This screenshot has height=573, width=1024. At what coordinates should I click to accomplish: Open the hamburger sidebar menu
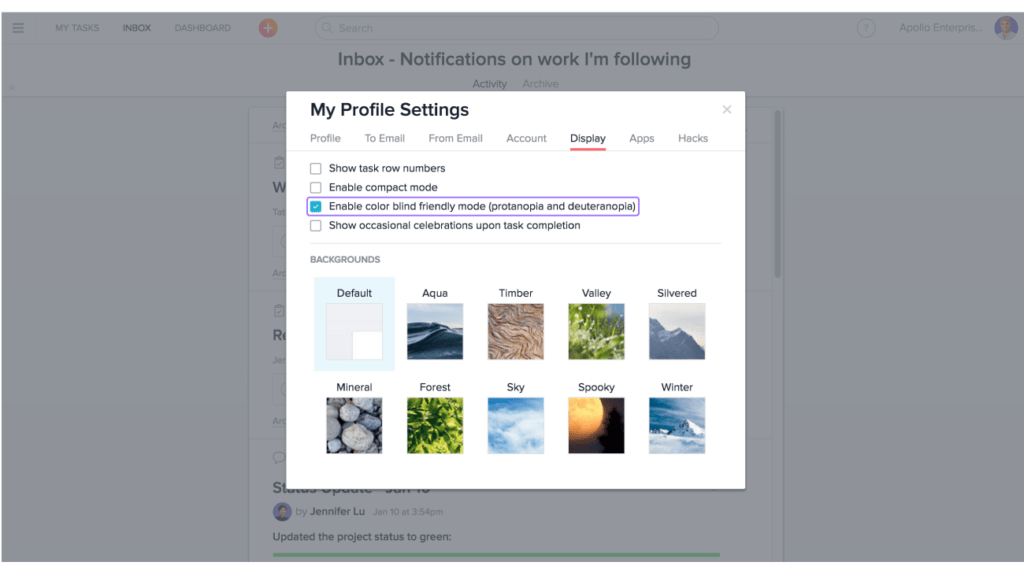click(x=18, y=28)
